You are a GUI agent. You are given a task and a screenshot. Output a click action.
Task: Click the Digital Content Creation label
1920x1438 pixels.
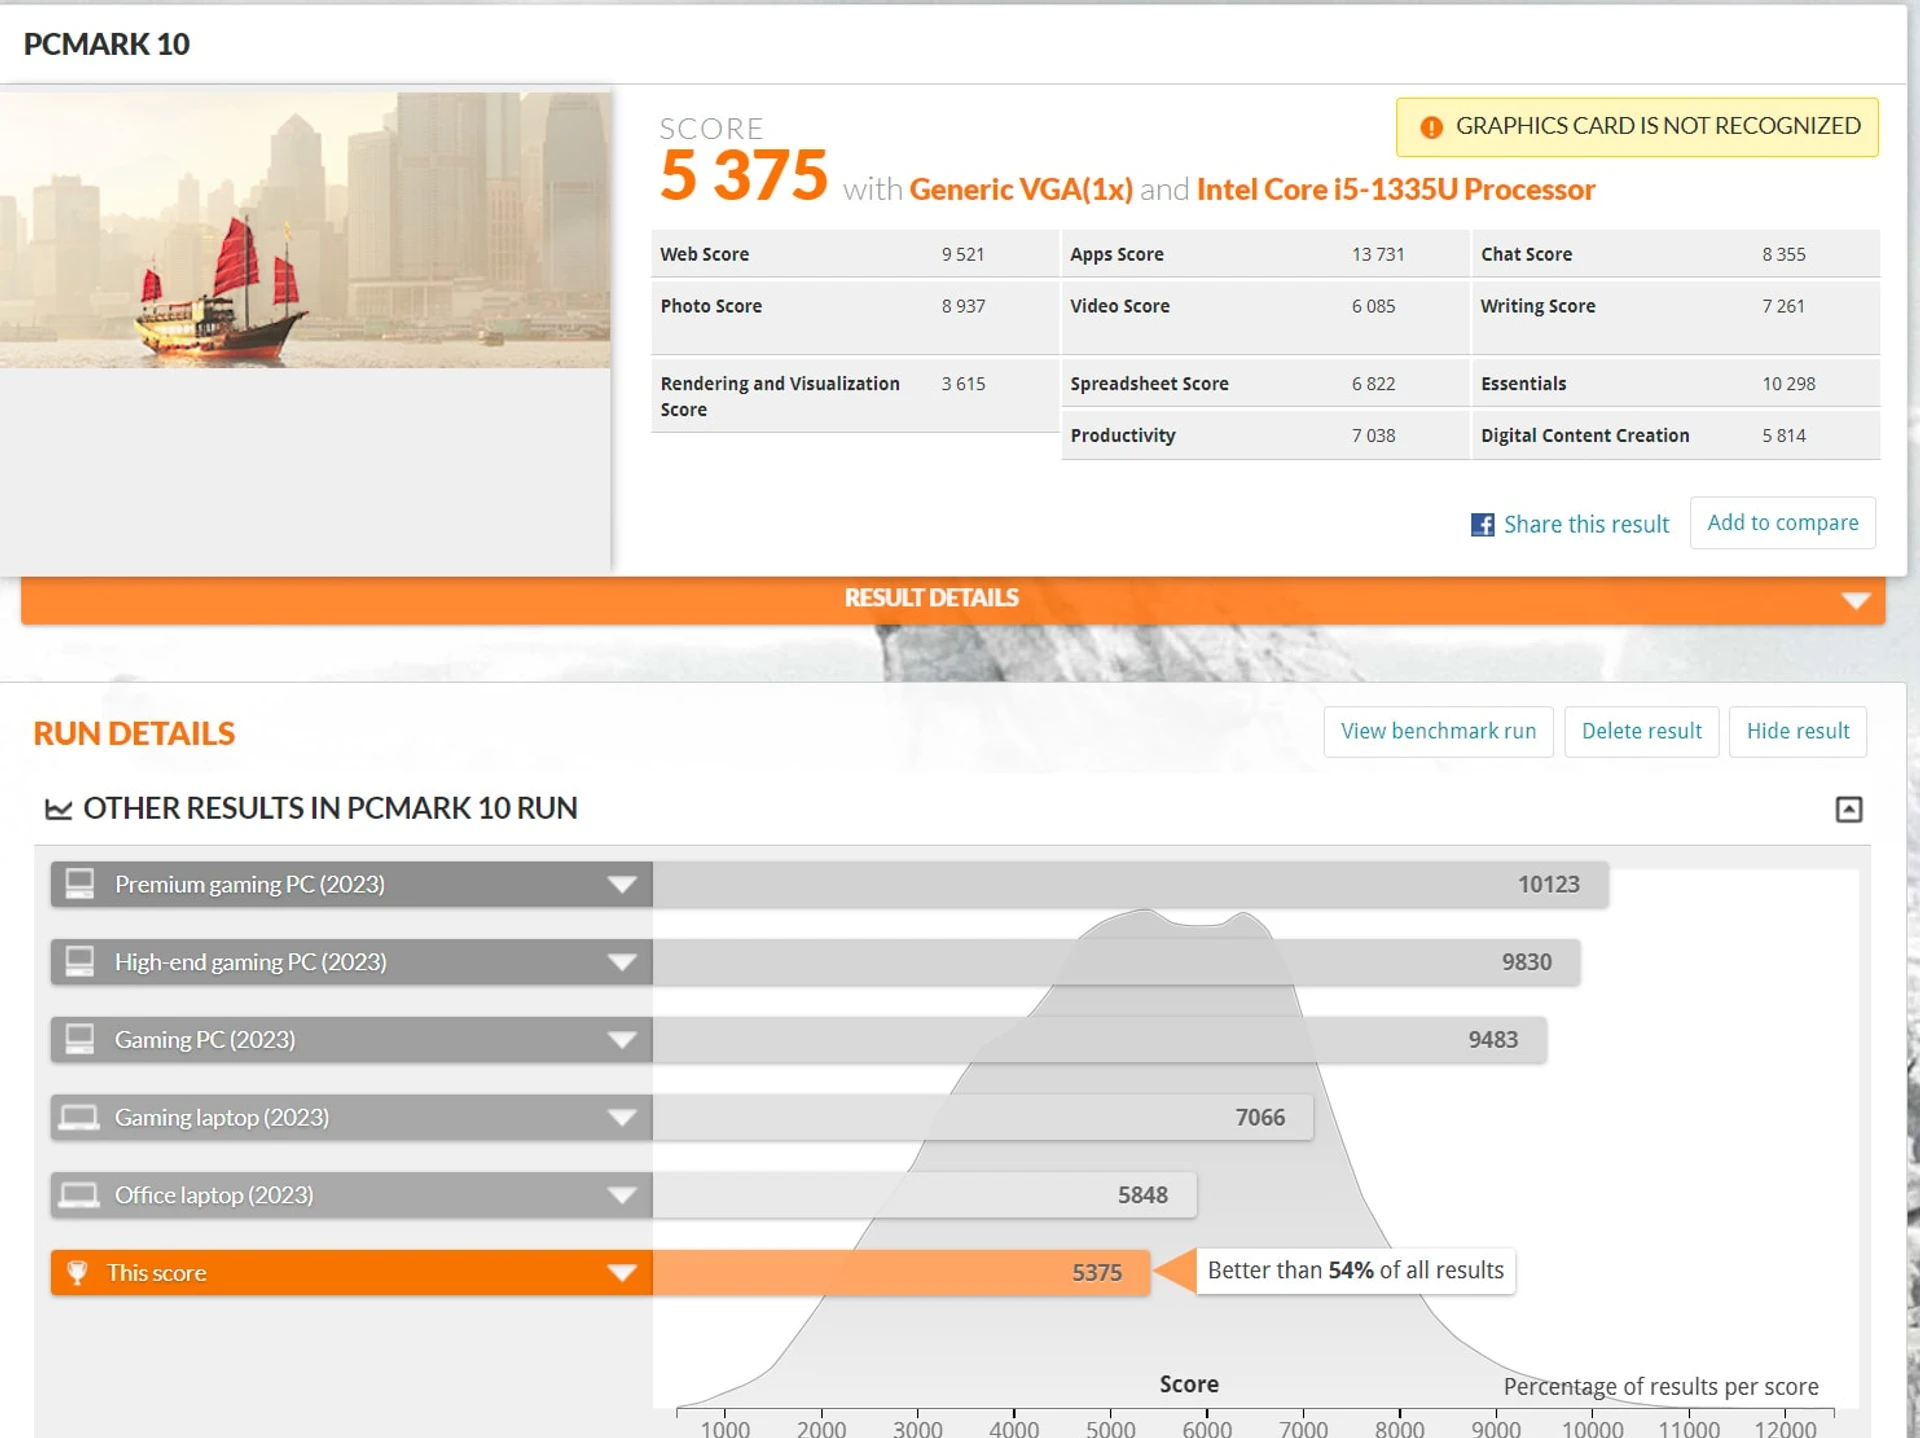(x=1585, y=436)
